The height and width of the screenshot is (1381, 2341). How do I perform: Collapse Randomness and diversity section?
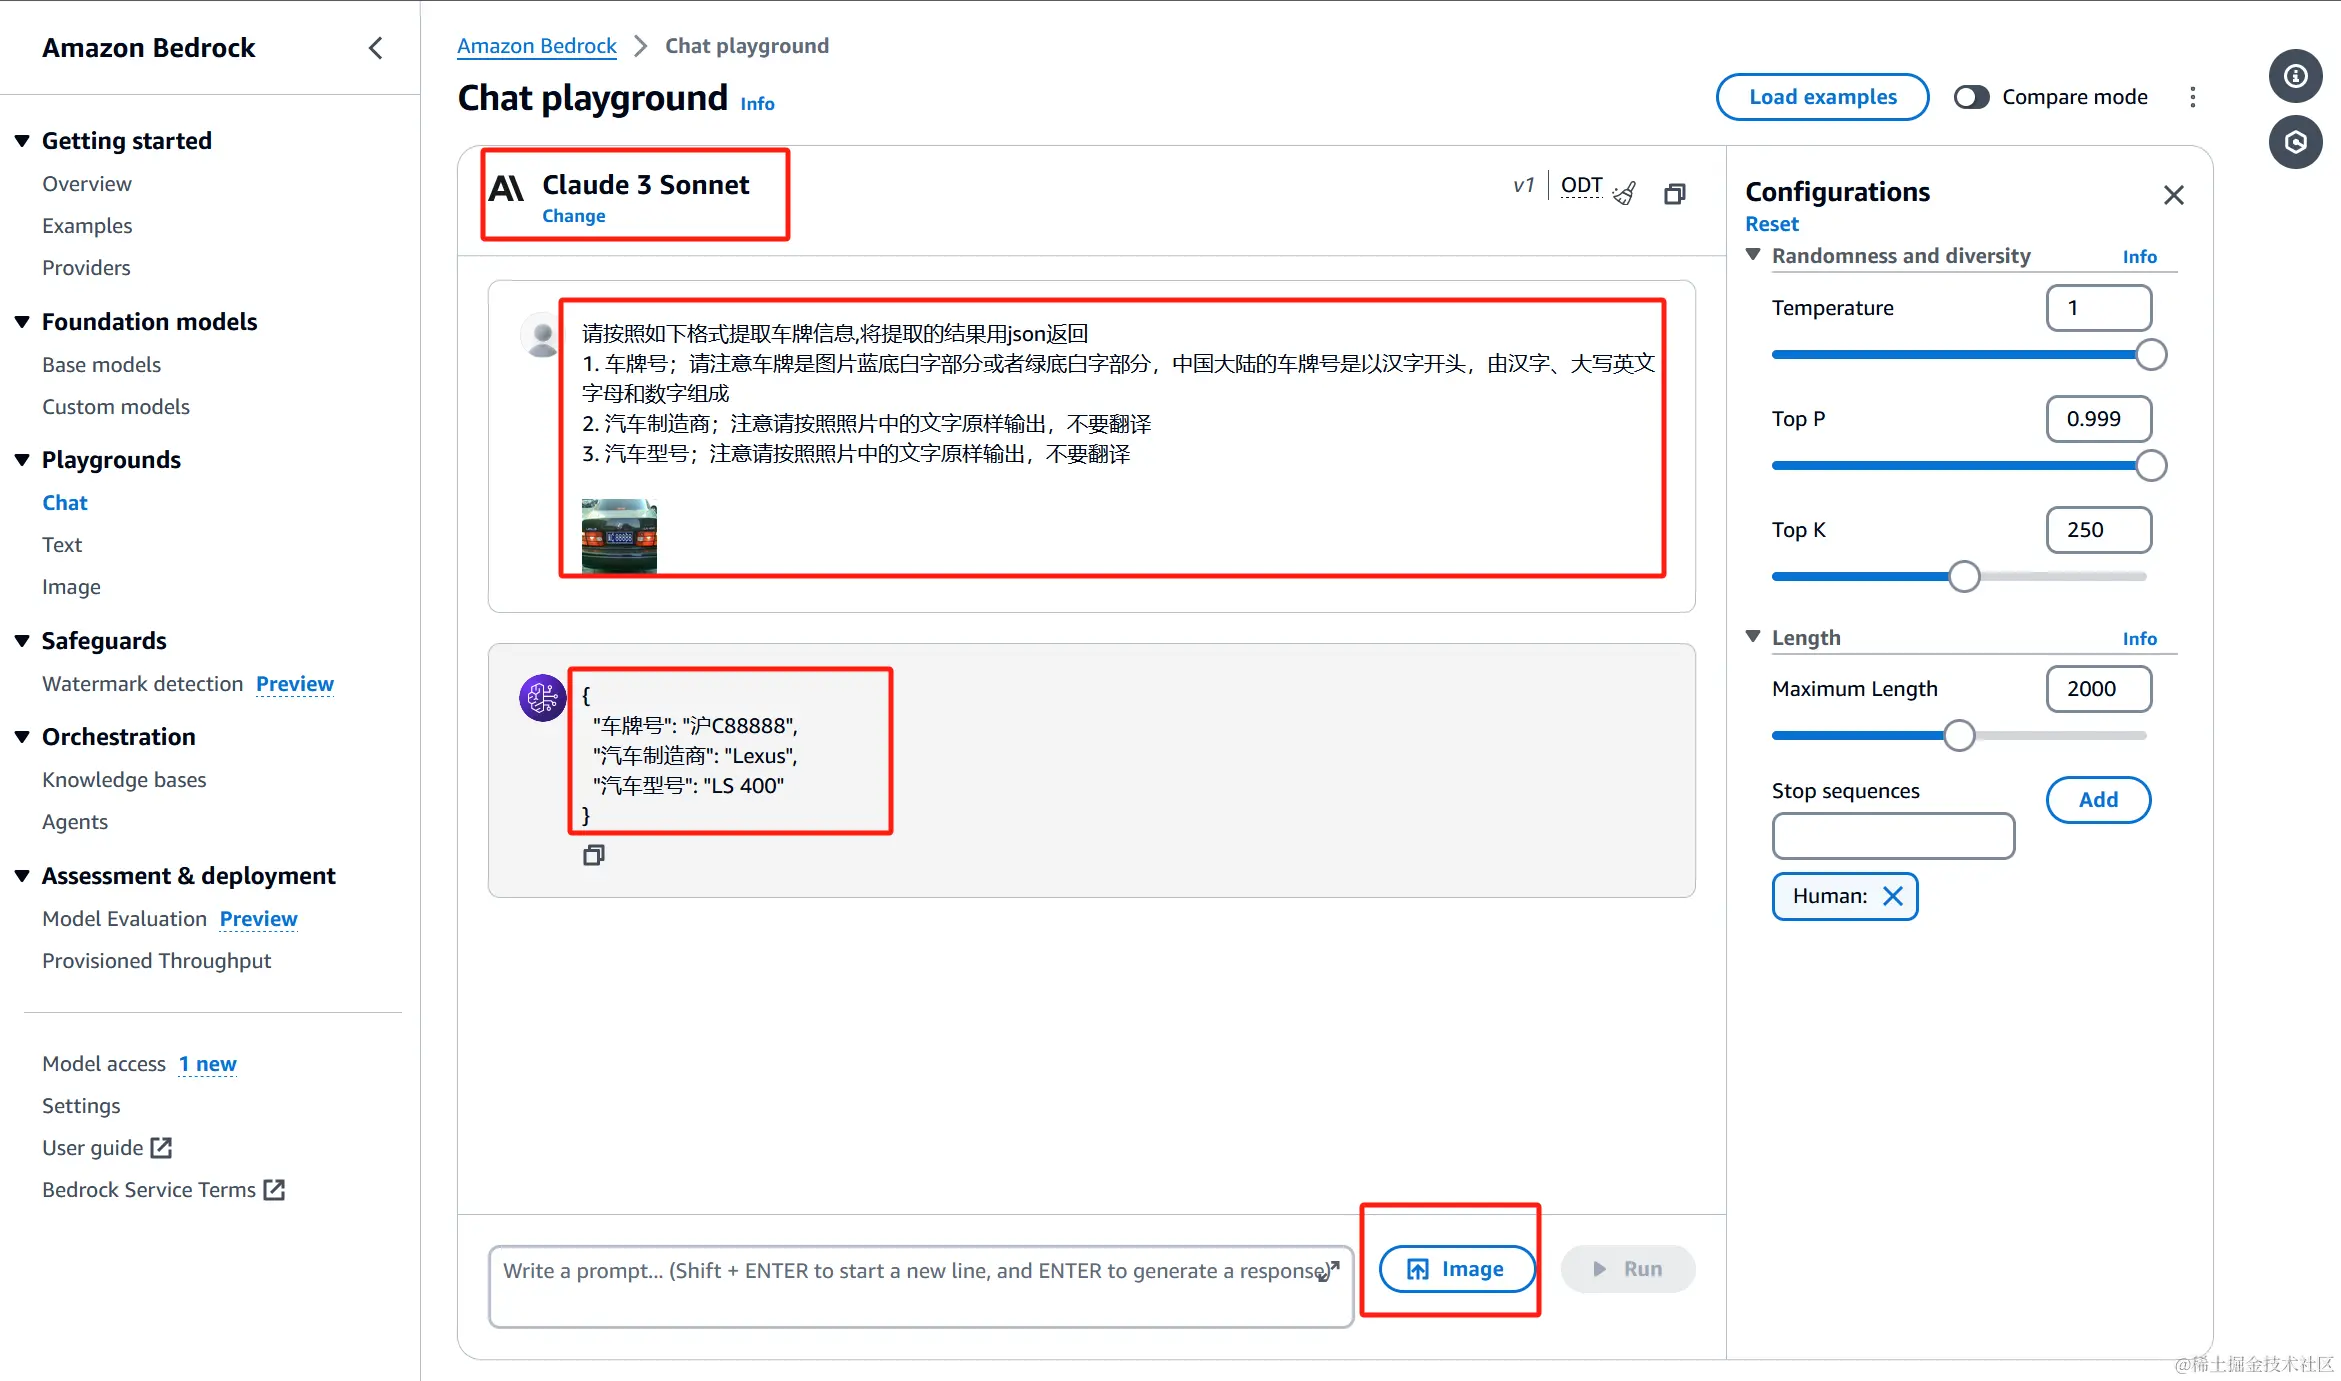coord(1753,255)
